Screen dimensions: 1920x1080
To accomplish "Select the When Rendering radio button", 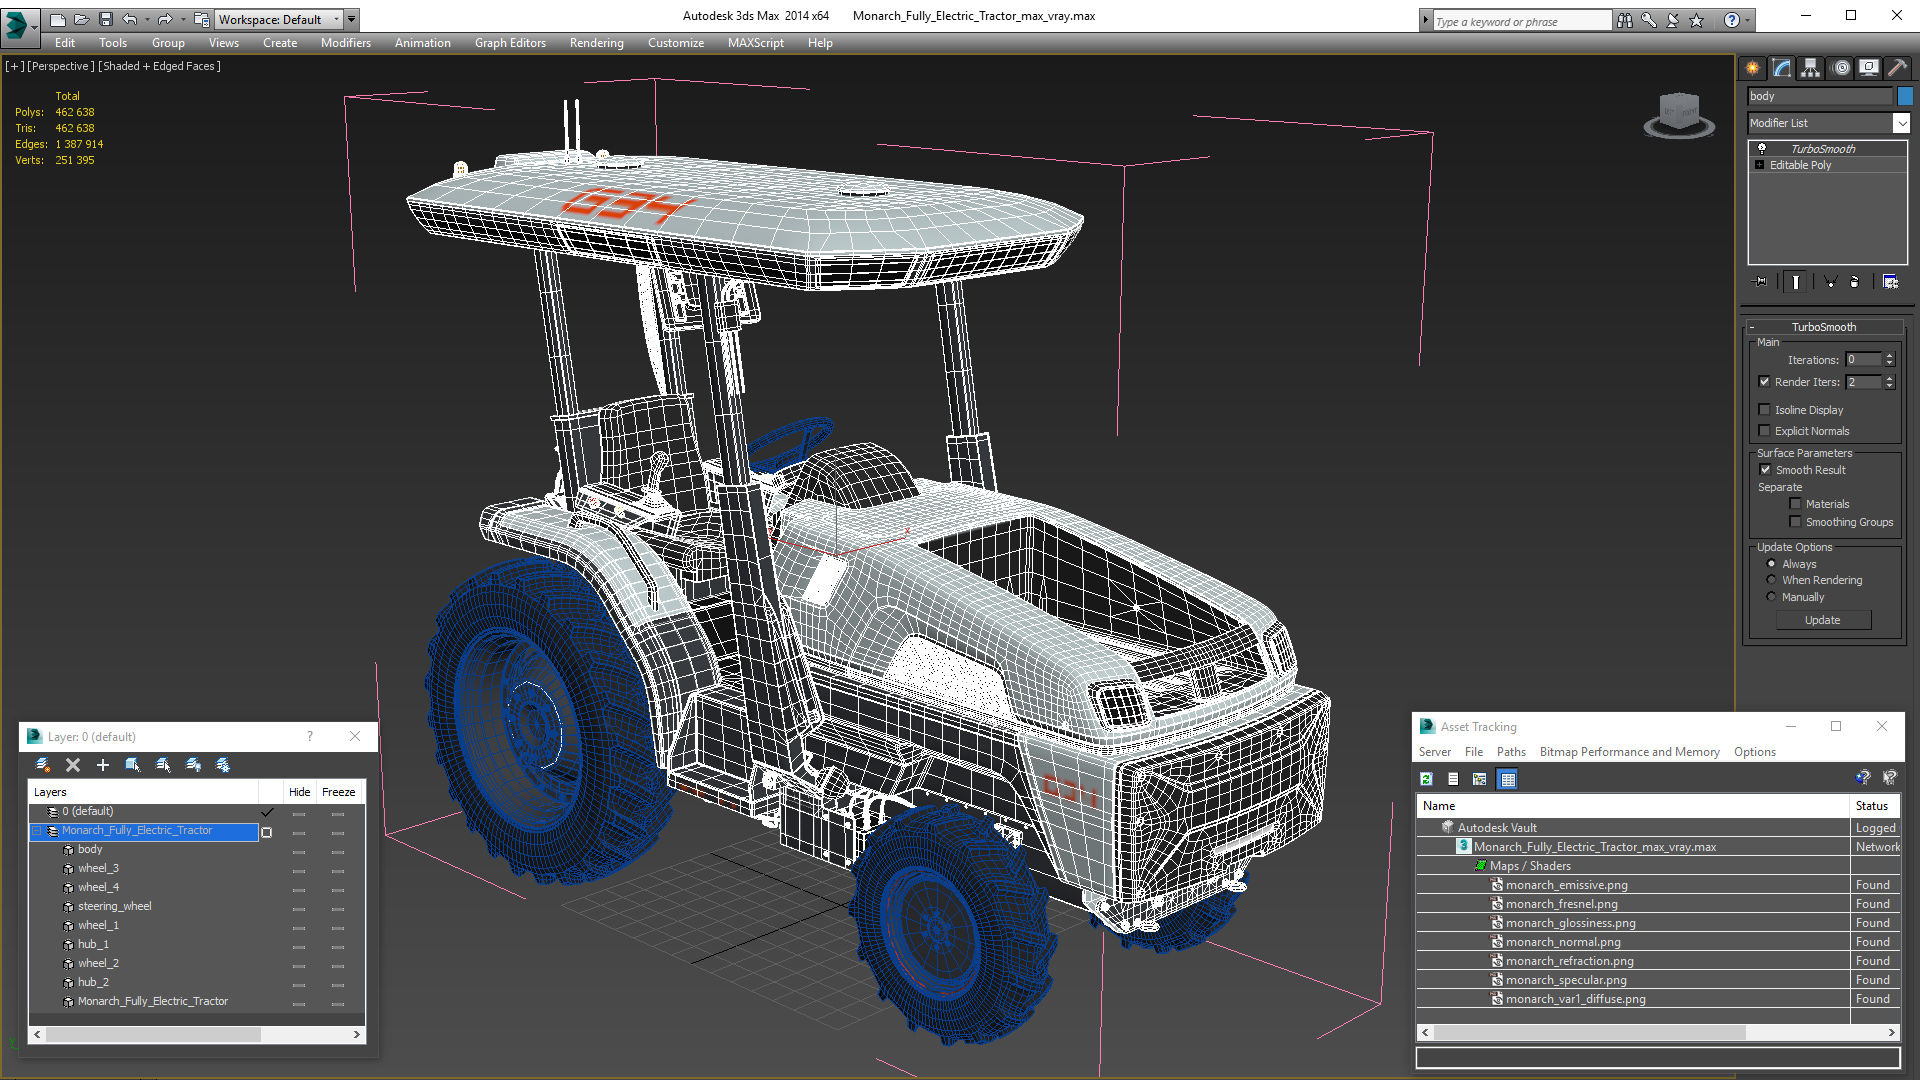I will 1771,580.
